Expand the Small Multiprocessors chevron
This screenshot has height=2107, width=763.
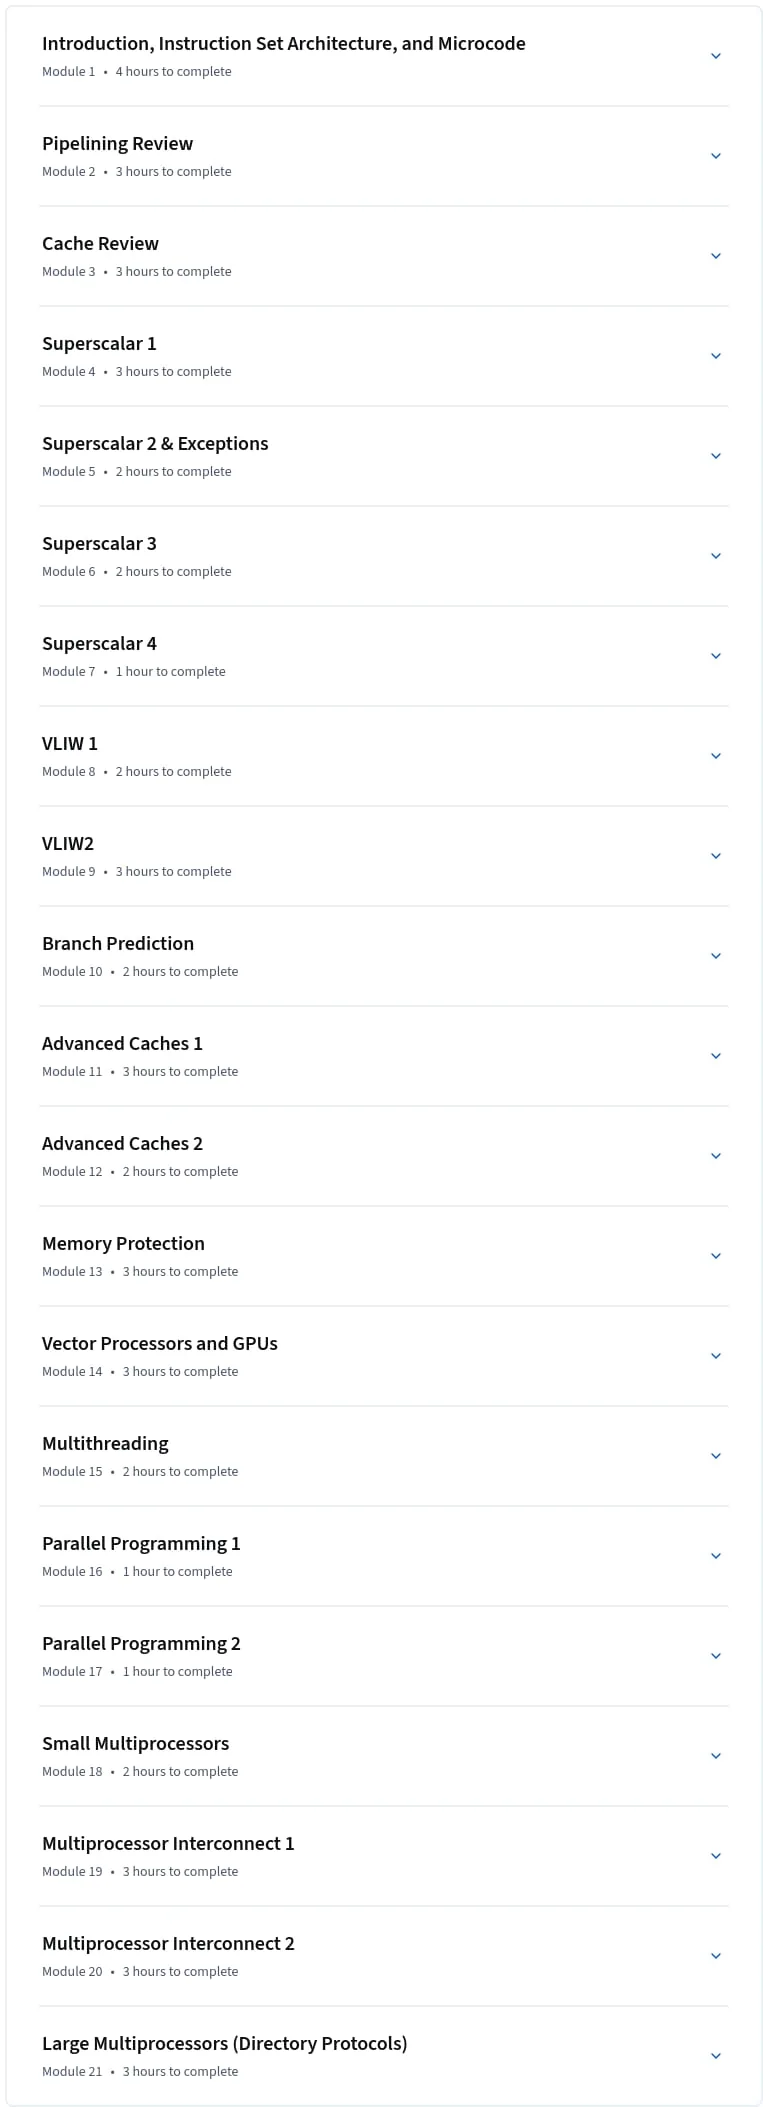716,1756
